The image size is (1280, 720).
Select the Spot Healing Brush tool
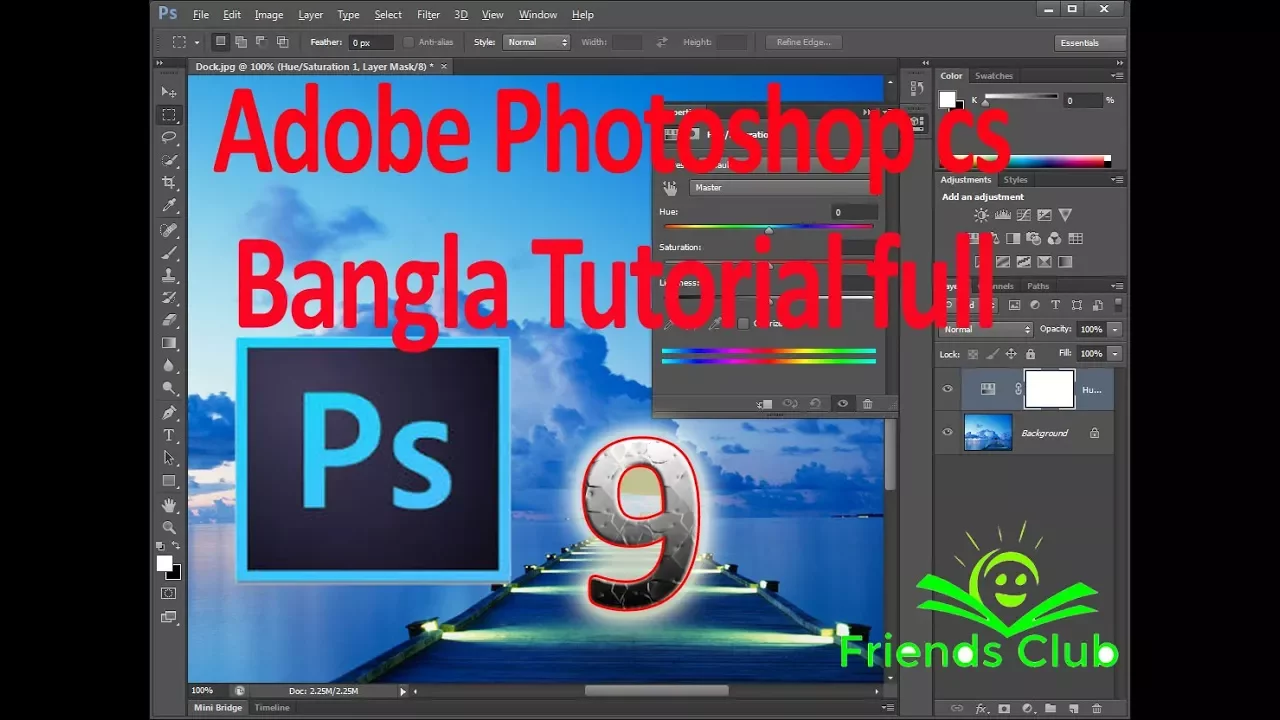coord(169,230)
